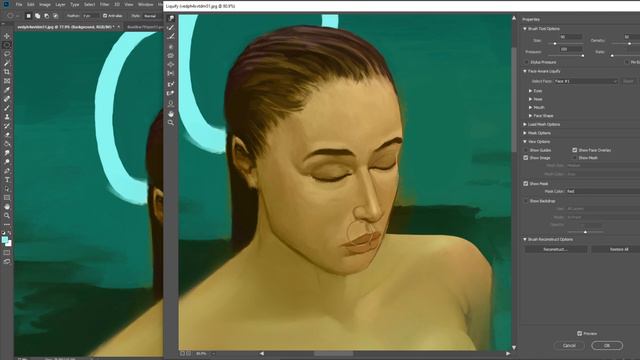This screenshot has height=360, width=640.
Task: Click the Photoshop app logo
Action: click(x=6, y=4)
